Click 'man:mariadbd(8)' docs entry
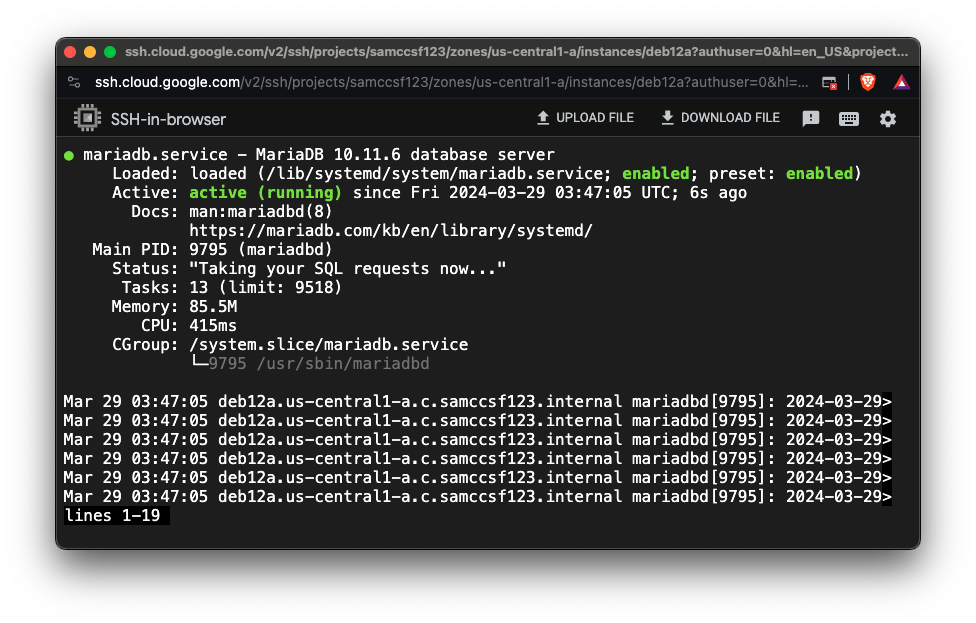The image size is (976, 623). (261, 212)
